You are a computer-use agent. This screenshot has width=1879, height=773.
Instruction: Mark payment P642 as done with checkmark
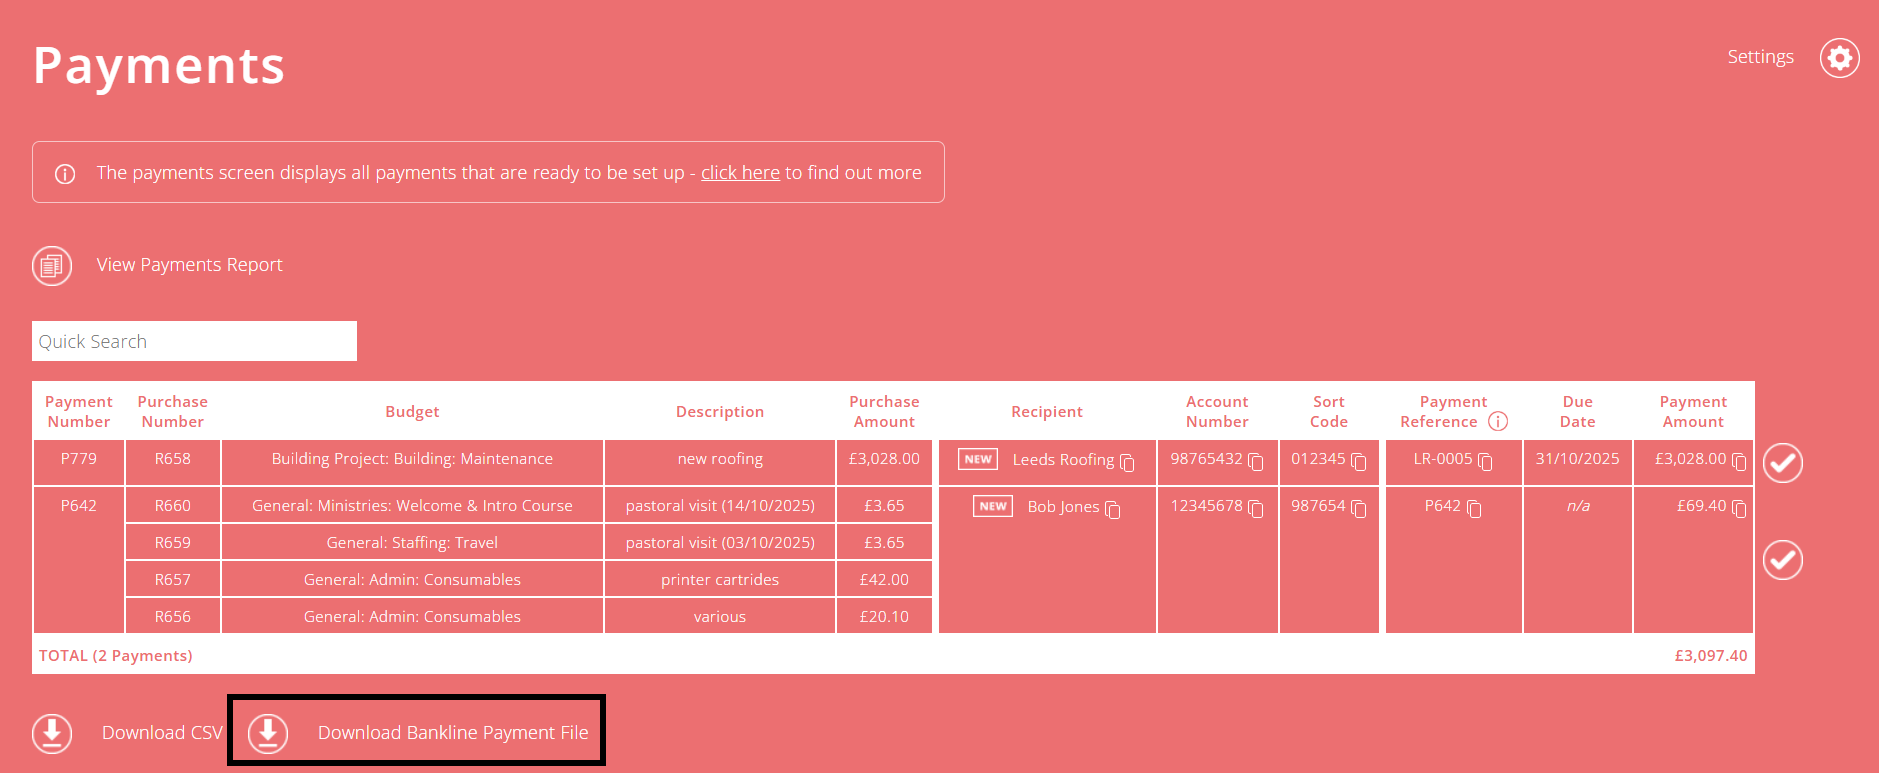pyautogui.click(x=1783, y=560)
